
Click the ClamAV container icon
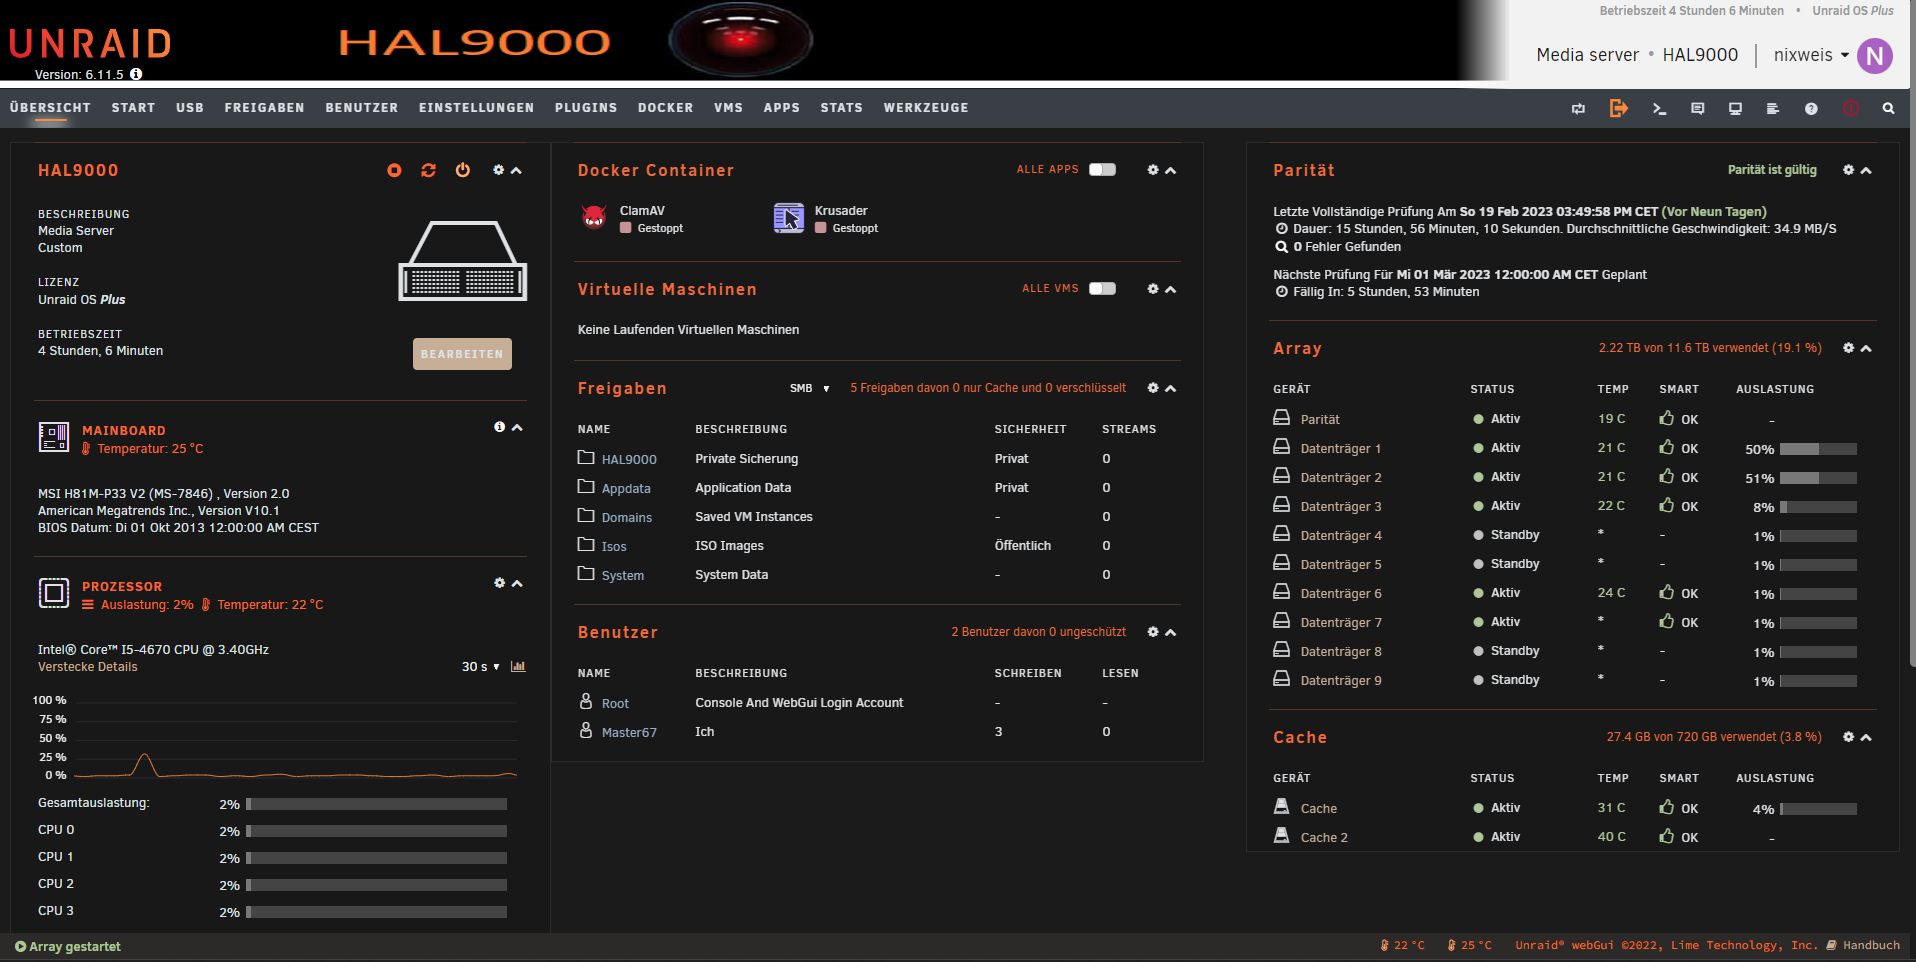tap(594, 217)
